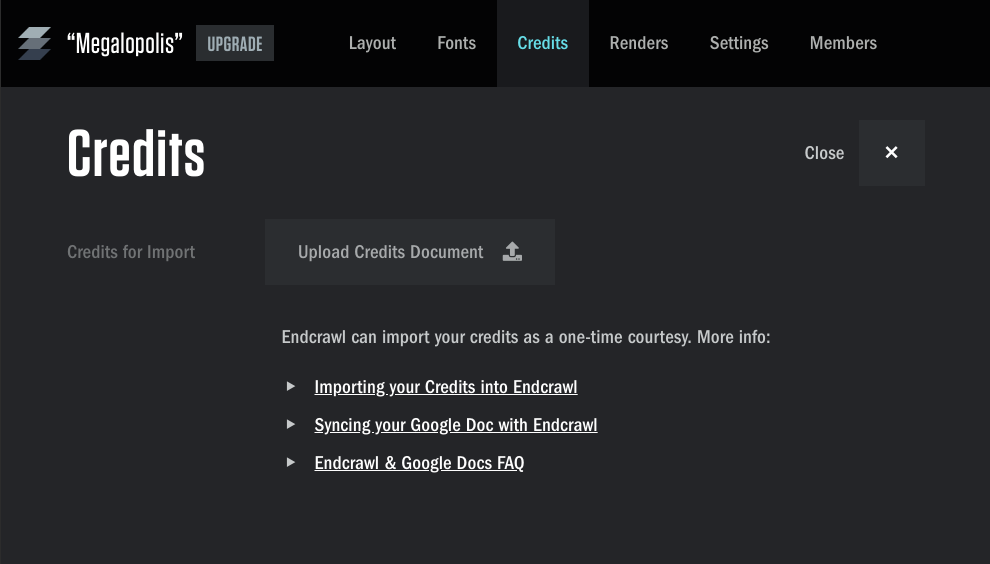Switch to the Fonts tab
Screen dimensions: 990x564
[456, 43]
